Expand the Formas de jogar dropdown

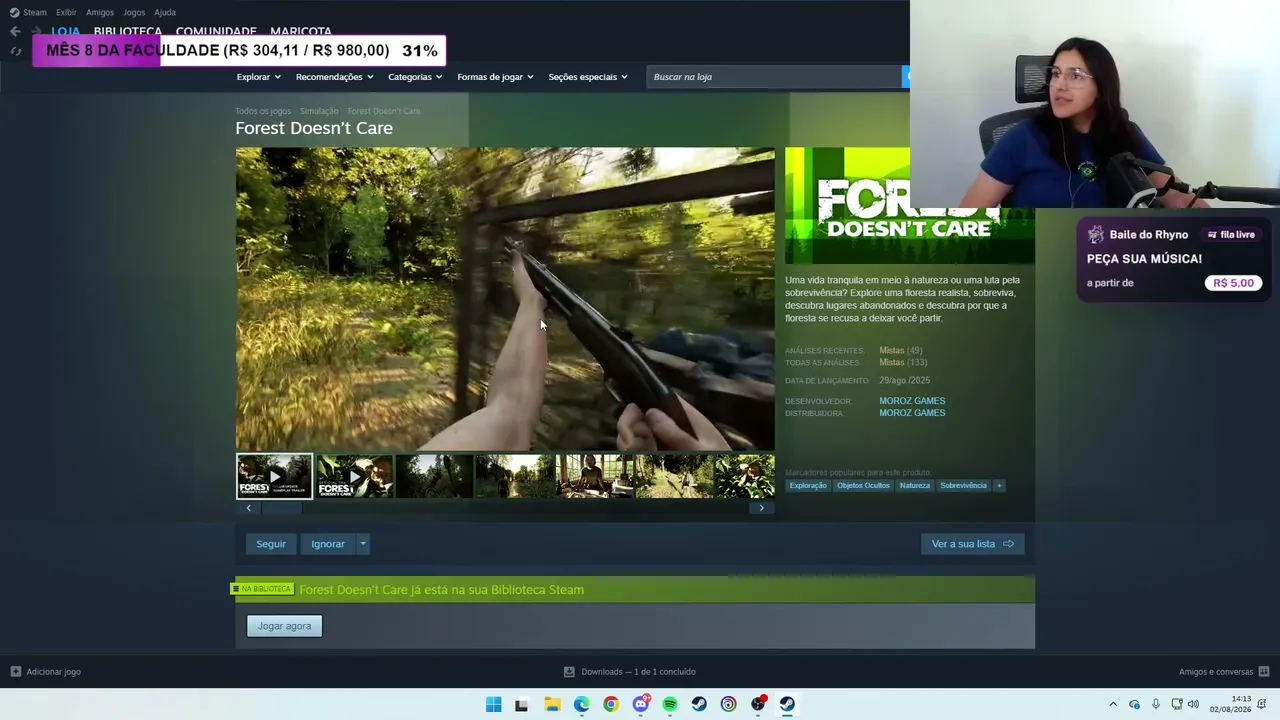(495, 77)
